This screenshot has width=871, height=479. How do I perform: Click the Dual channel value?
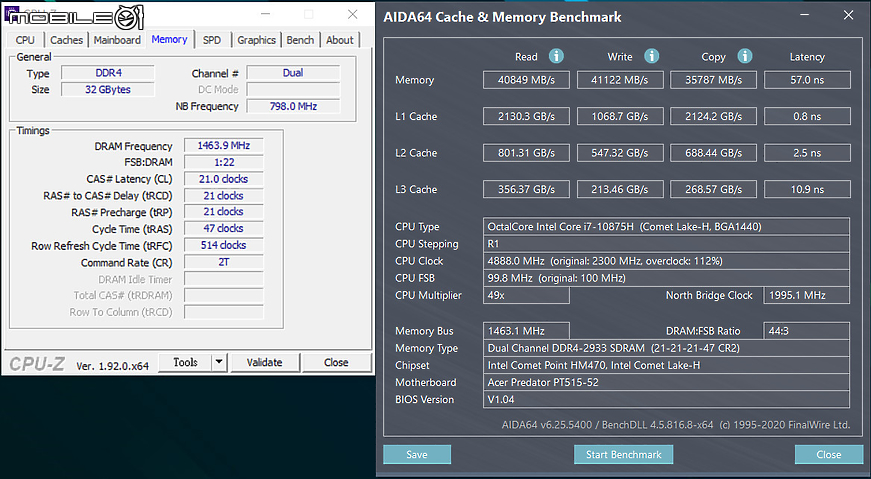click(x=293, y=73)
